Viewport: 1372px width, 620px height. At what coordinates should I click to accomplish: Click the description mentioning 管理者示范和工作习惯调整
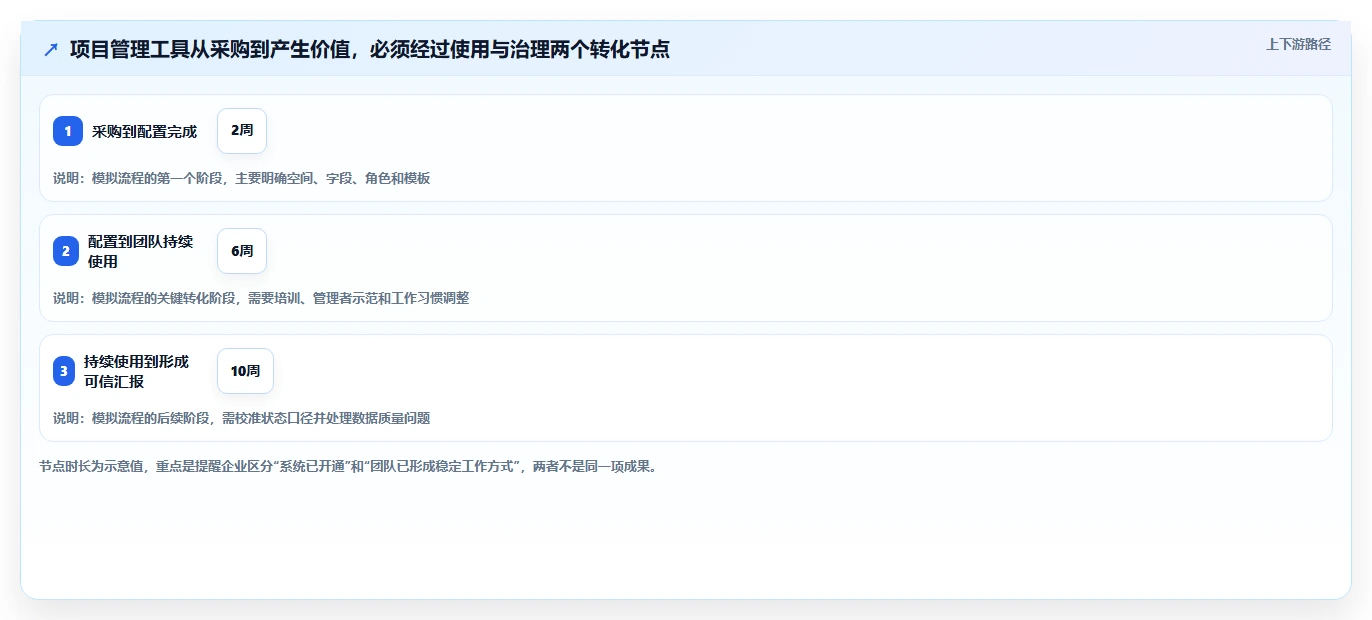point(261,298)
